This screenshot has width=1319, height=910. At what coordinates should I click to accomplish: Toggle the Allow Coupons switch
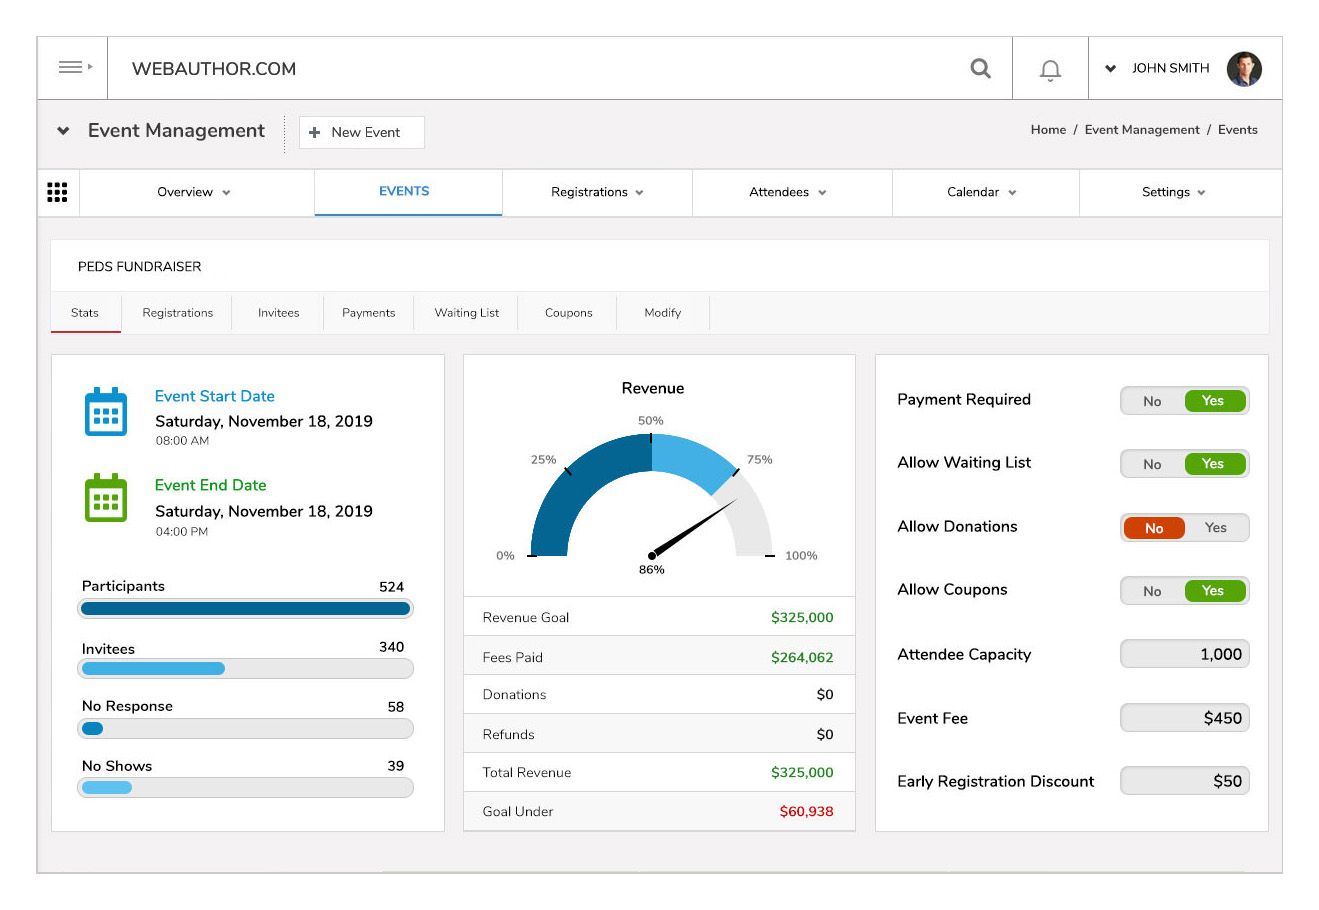pos(1184,591)
